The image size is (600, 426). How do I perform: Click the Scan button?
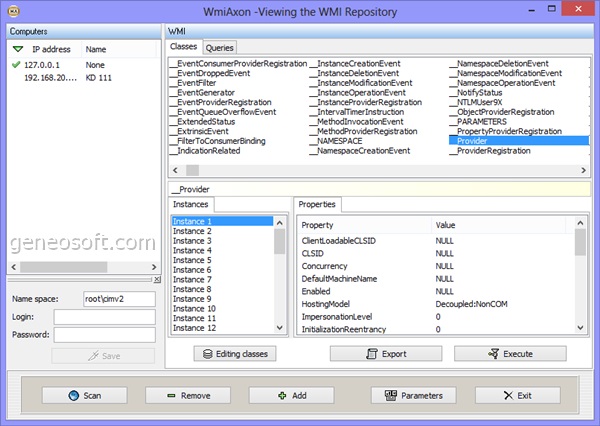85,395
